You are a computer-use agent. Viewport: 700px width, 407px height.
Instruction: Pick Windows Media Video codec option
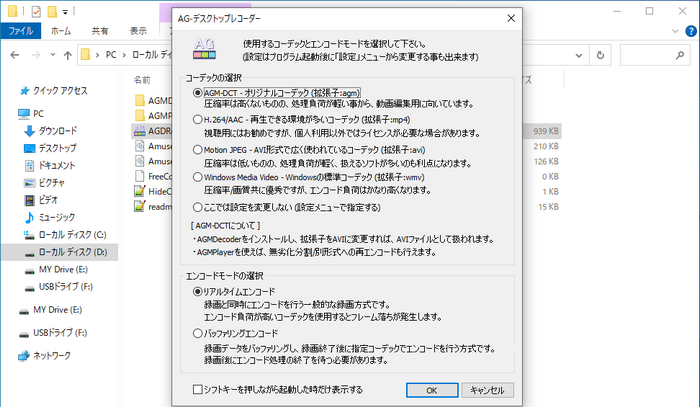pos(197,177)
